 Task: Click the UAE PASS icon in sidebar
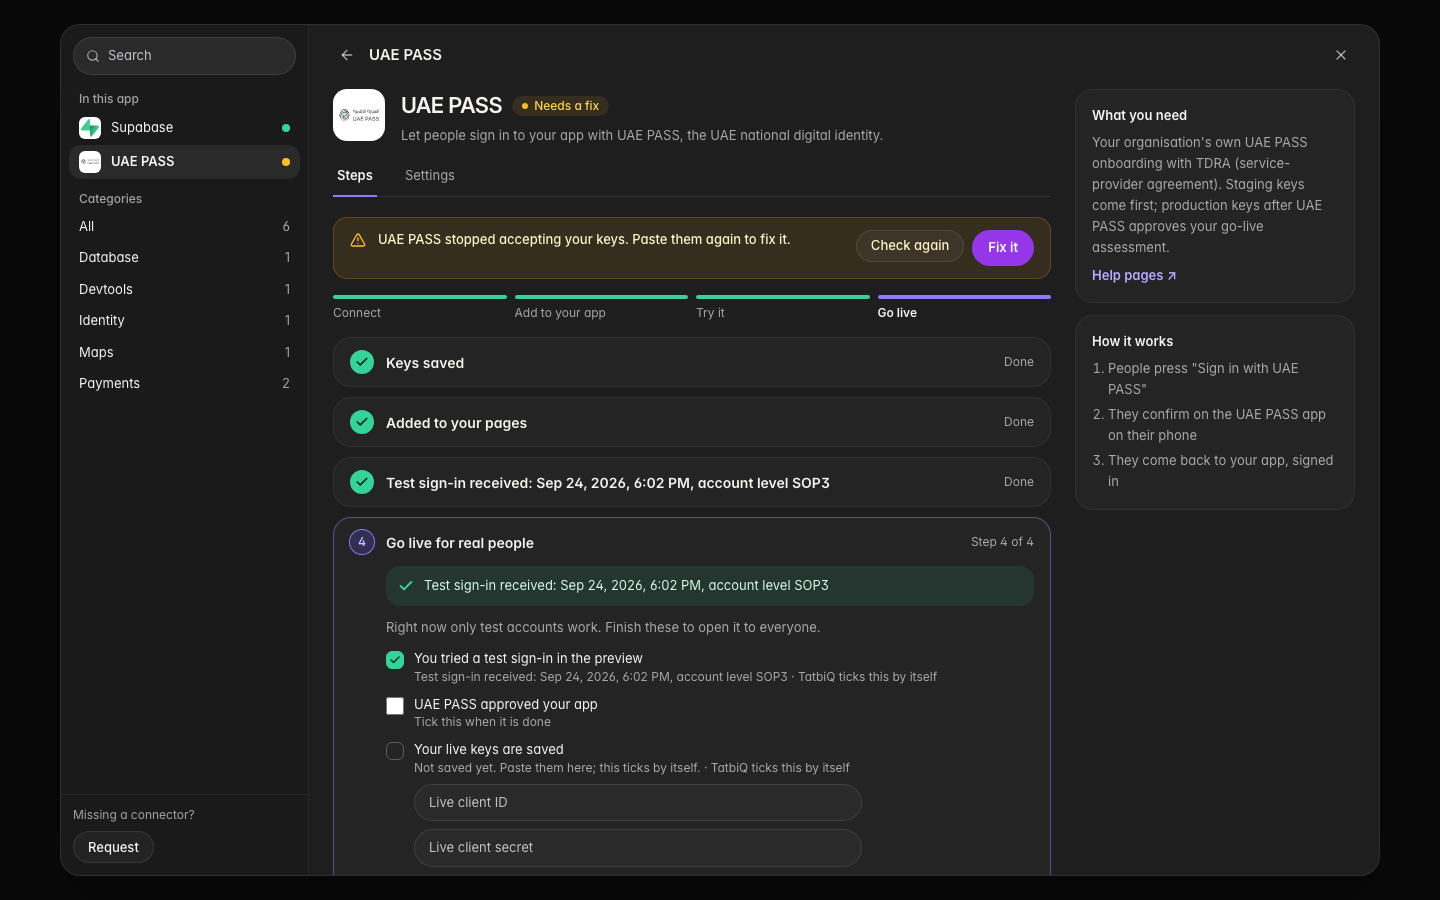90,162
